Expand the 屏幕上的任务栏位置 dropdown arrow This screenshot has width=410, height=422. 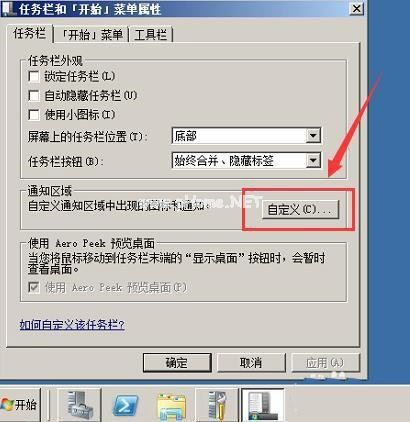(313, 136)
